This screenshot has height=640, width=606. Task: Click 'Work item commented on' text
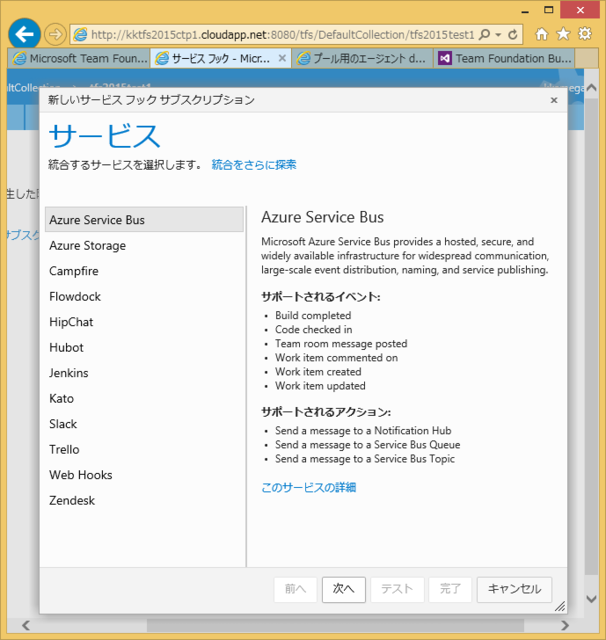tap(336, 358)
